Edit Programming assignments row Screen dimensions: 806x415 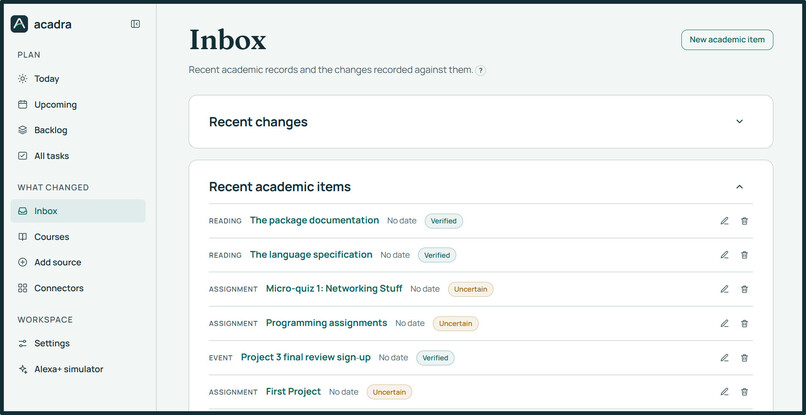tap(724, 323)
